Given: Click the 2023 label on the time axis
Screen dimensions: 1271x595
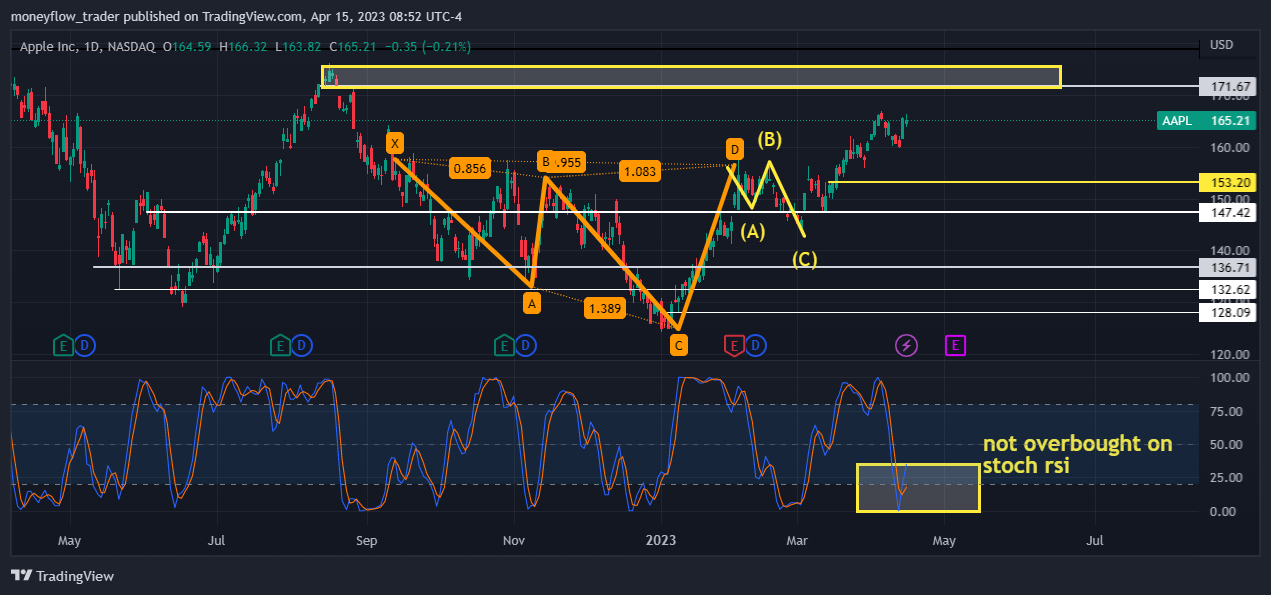Looking at the screenshot, I should click(661, 541).
